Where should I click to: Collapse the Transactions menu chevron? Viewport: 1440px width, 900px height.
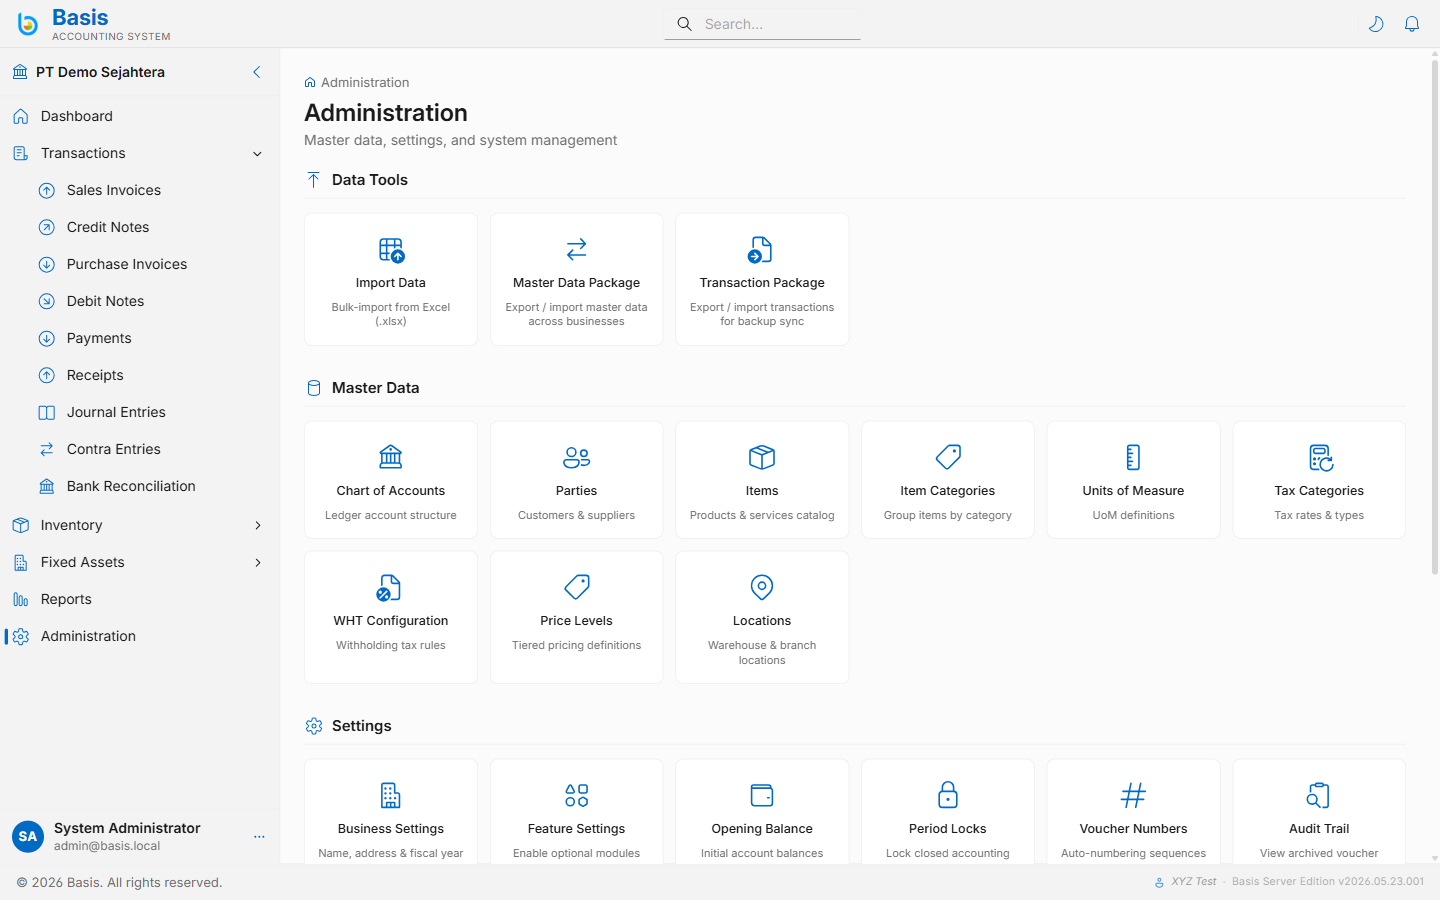click(257, 154)
